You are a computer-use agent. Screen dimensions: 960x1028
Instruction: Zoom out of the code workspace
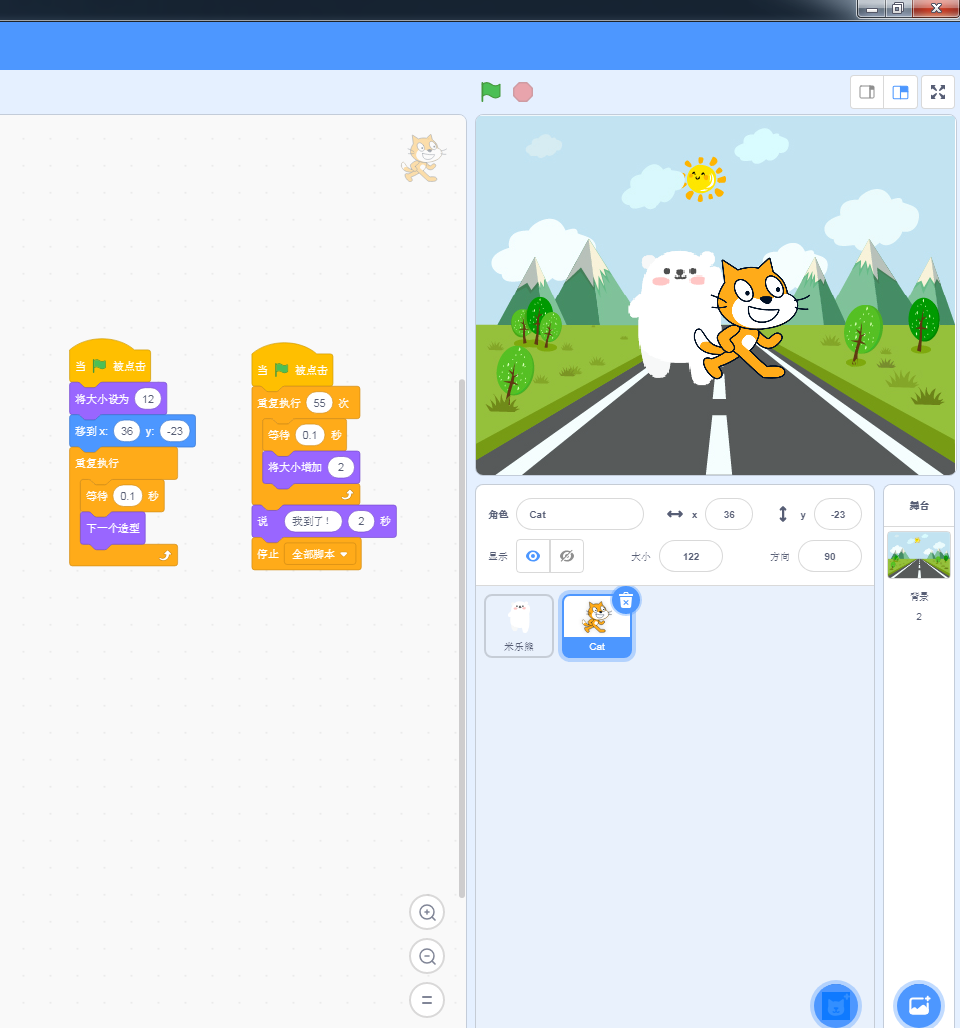point(427,957)
